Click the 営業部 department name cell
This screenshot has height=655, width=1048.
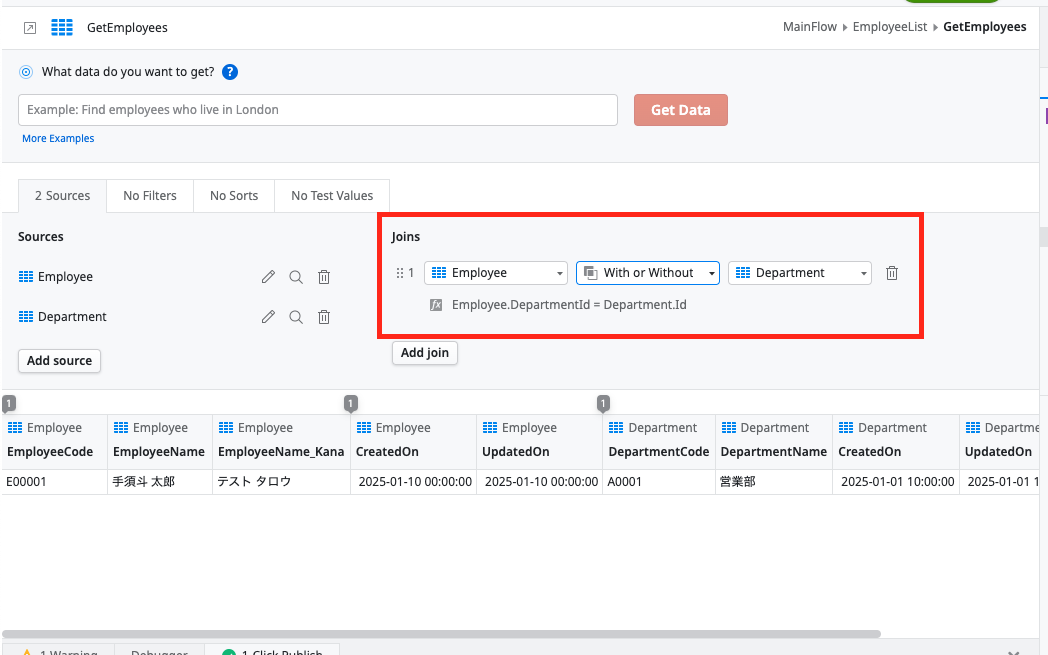pyautogui.click(x=774, y=482)
